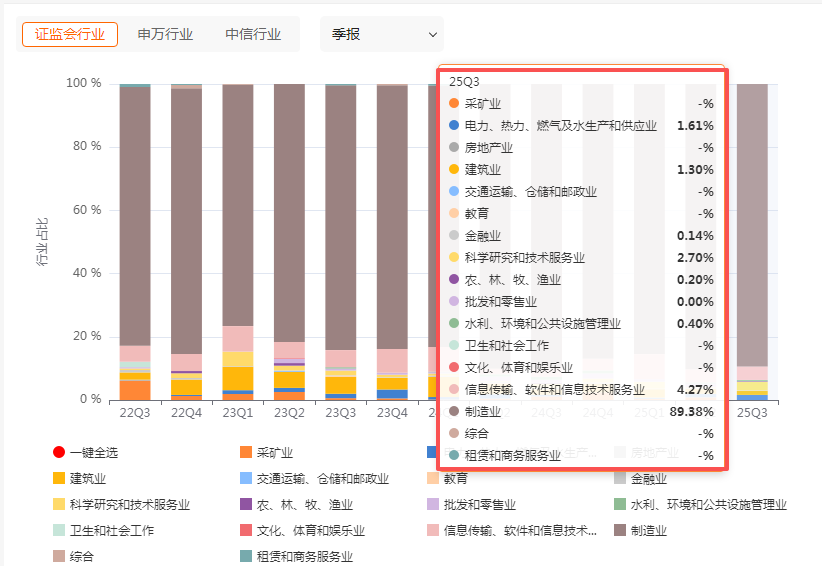This screenshot has width=822, height=566.
Task: Click 房地产业 row in the tooltip
Action: [581, 147]
